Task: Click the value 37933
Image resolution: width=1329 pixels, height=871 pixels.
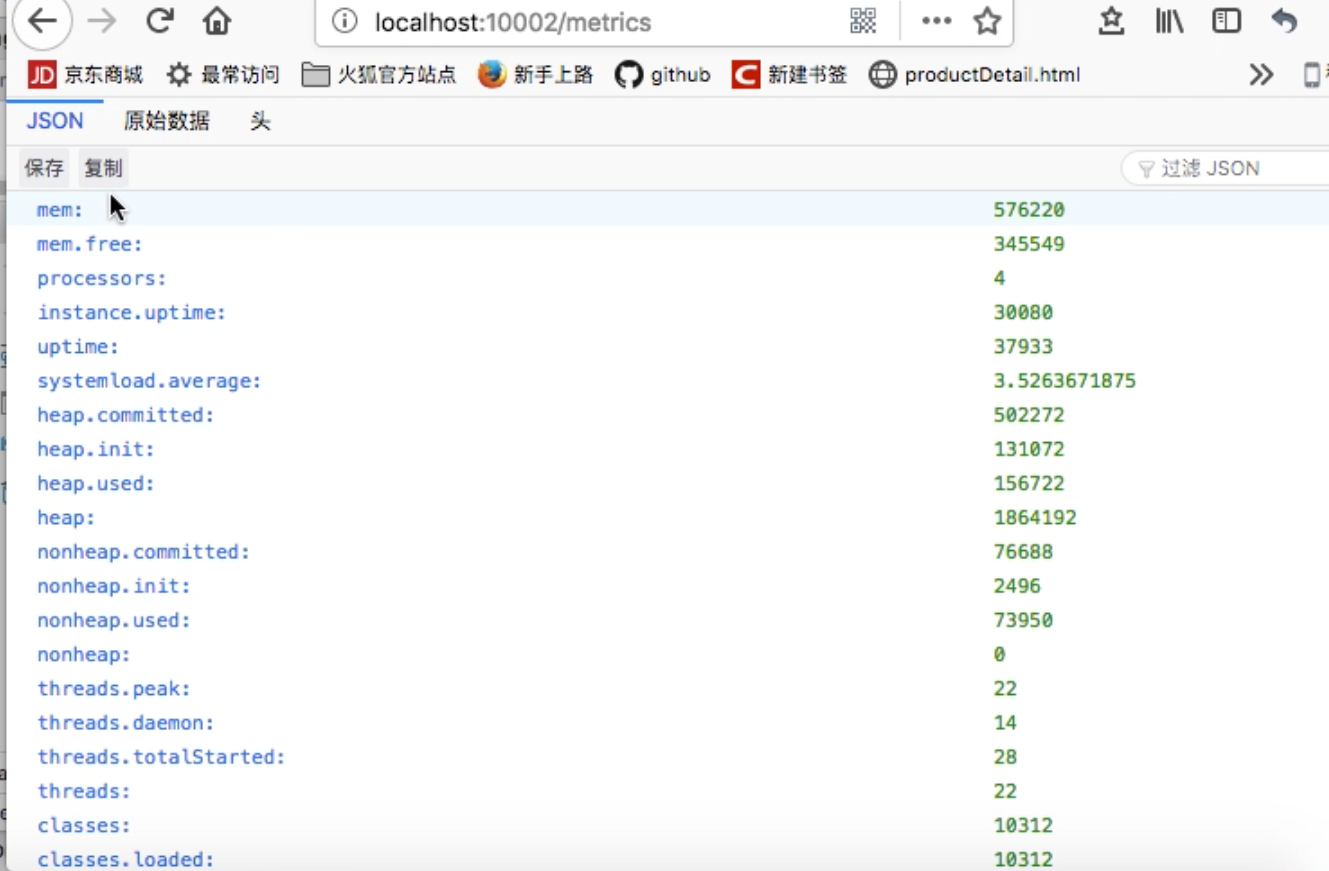Action: point(1023,346)
